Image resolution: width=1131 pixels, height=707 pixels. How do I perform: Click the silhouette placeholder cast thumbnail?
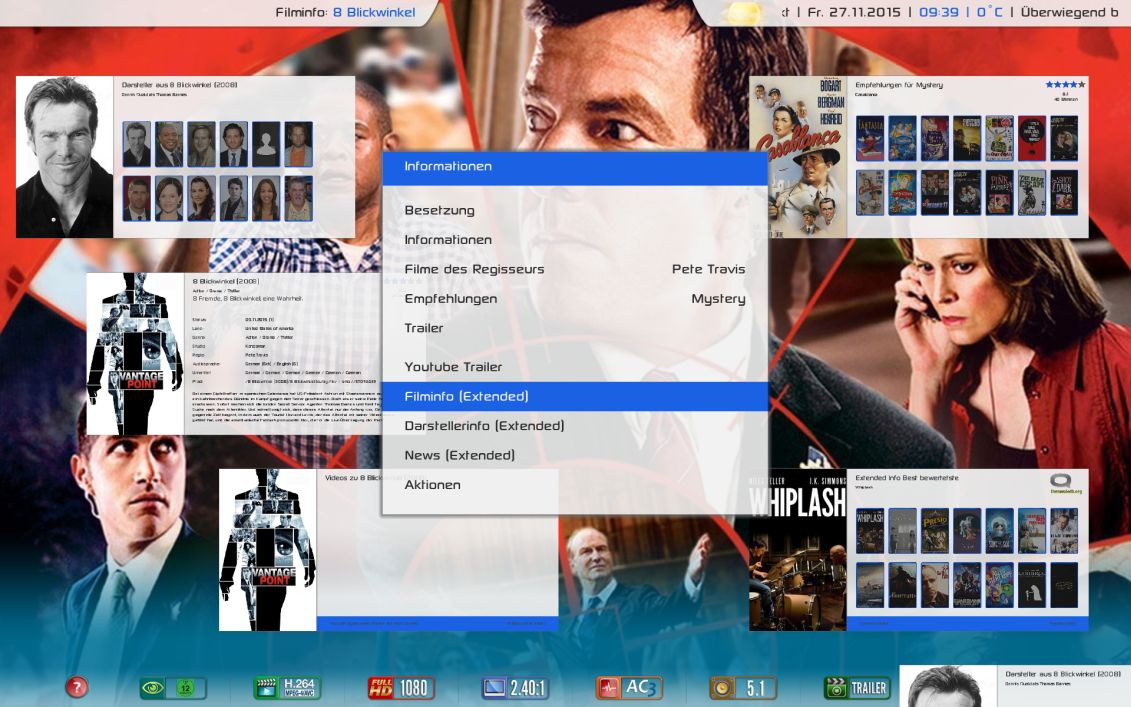click(265, 144)
